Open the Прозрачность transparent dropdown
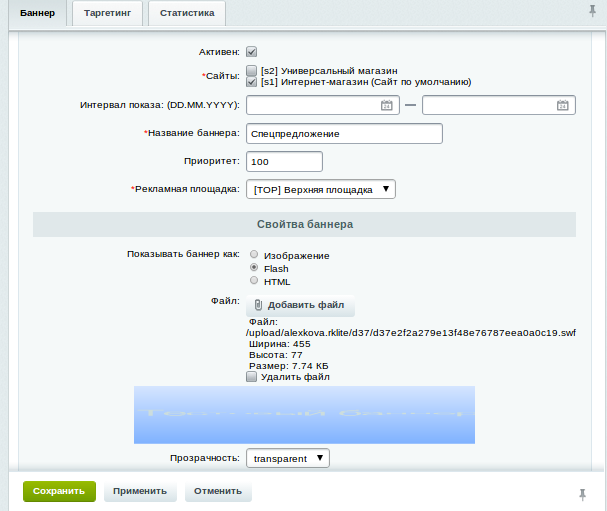The image size is (607, 511). (287, 458)
